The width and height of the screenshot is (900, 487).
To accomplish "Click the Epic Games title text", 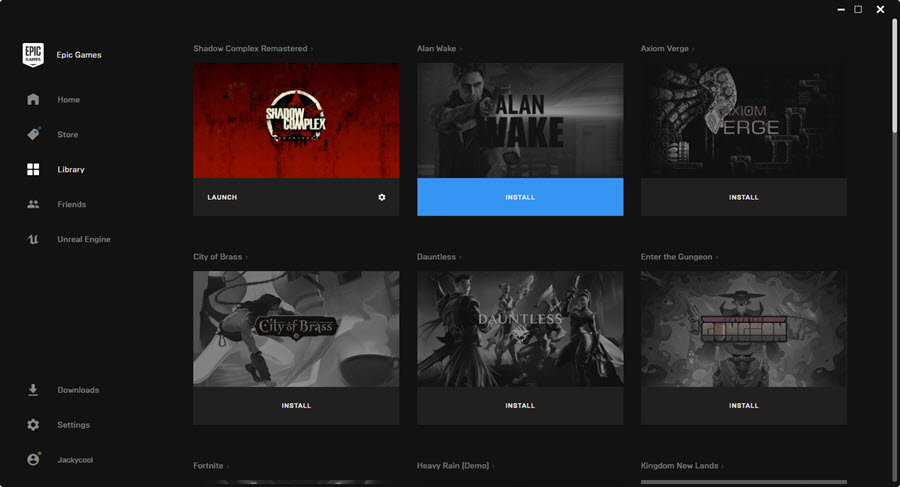I will coord(79,55).
